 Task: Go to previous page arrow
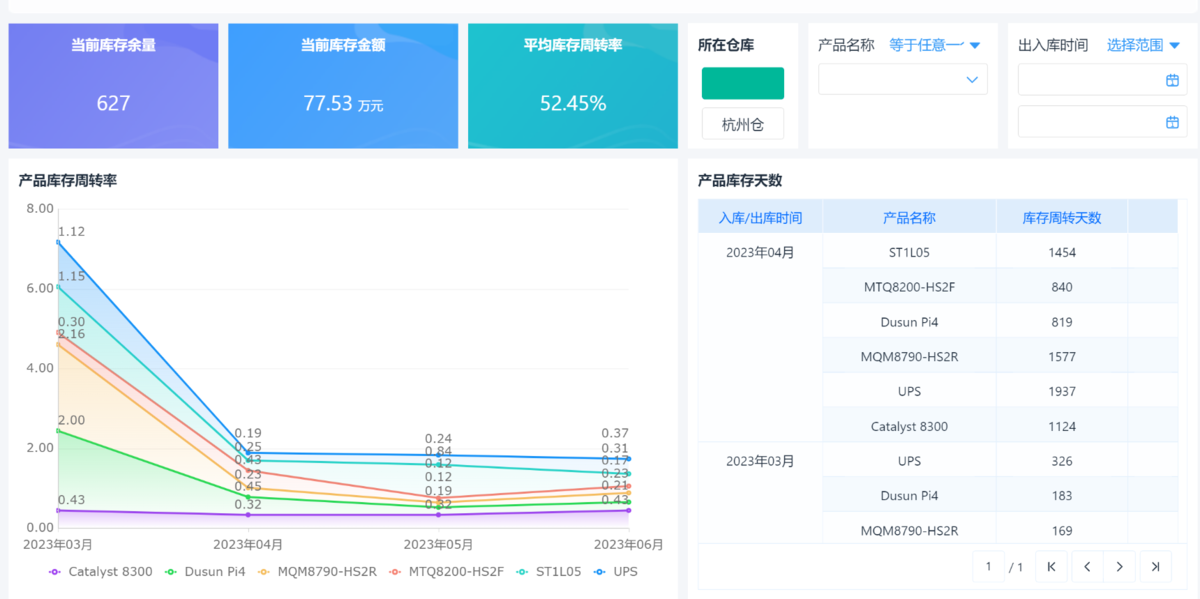(x=1086, y=567)
